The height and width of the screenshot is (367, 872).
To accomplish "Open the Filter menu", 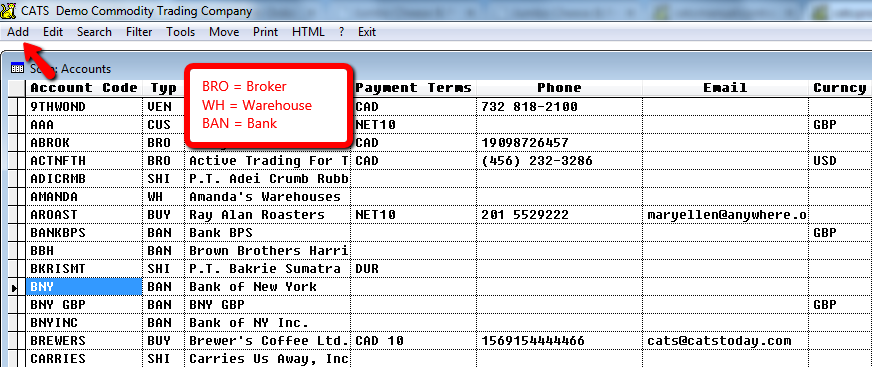I will 139,32.
